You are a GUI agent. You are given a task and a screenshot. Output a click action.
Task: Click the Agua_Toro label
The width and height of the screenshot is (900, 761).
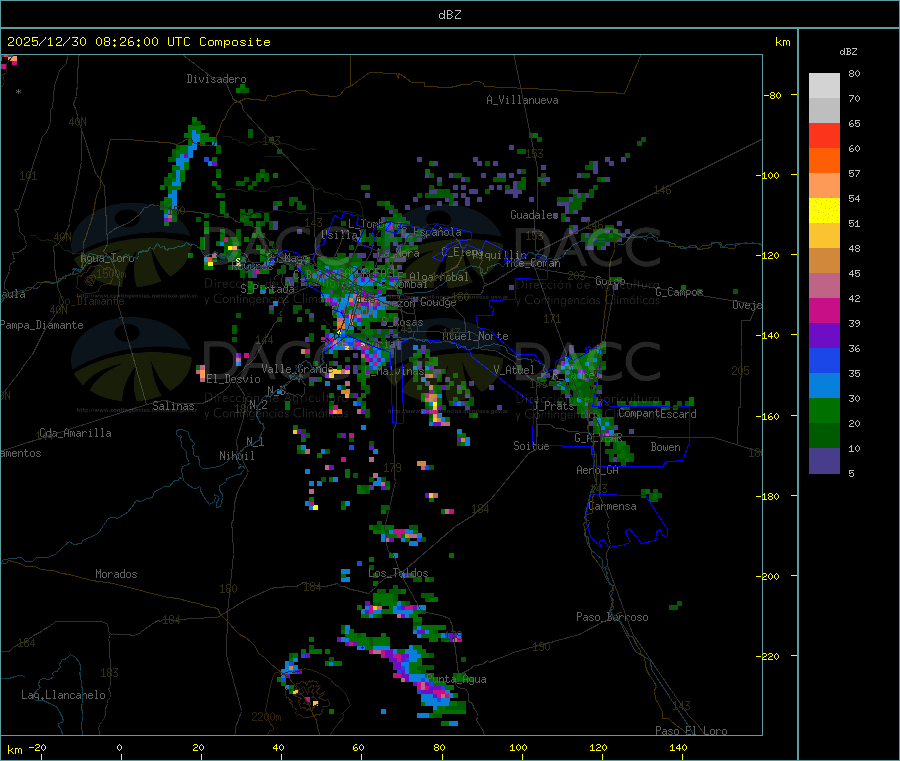click(107, 258)
